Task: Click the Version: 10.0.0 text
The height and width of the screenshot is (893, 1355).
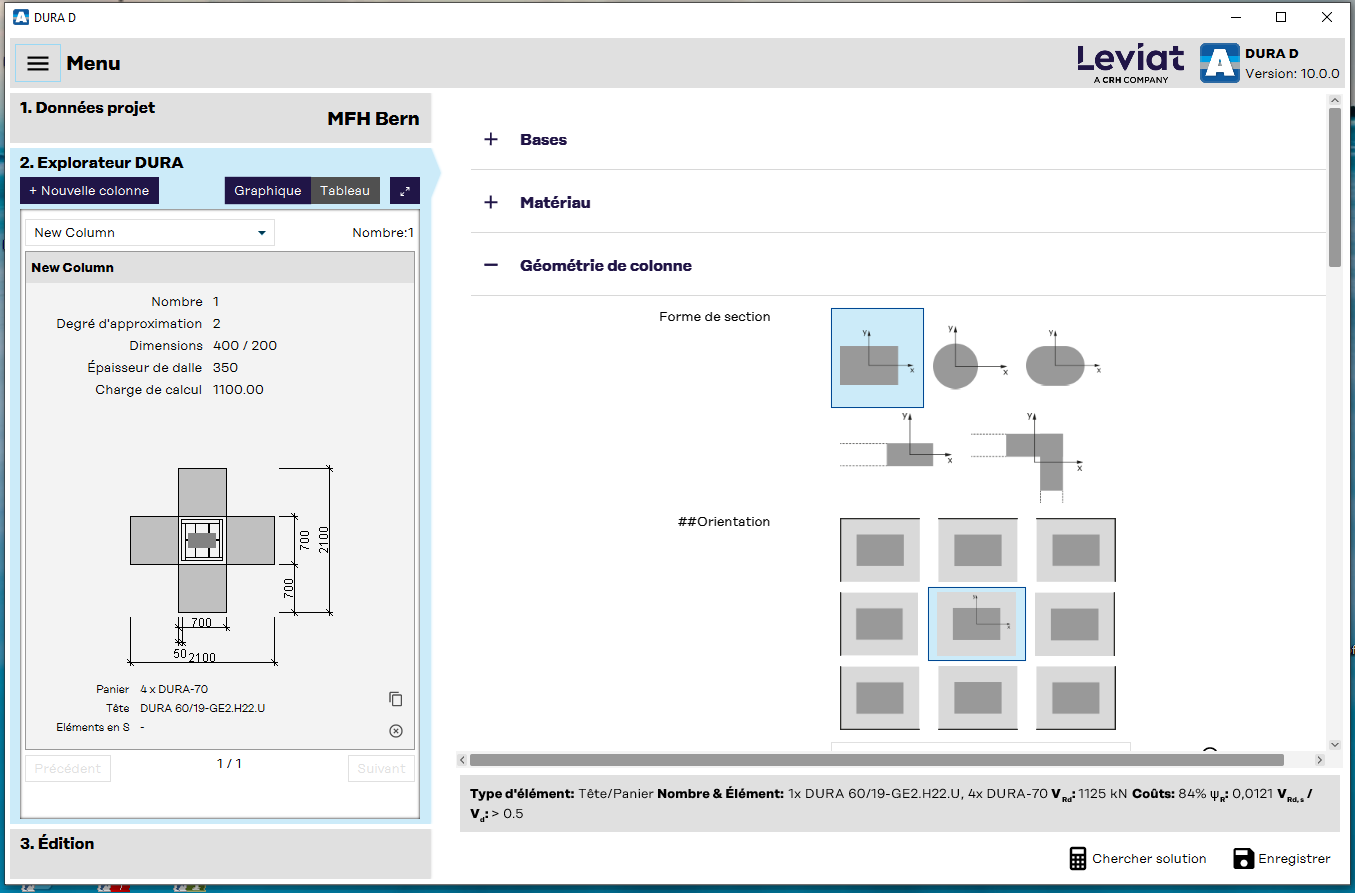Action: coord(1292,73)
